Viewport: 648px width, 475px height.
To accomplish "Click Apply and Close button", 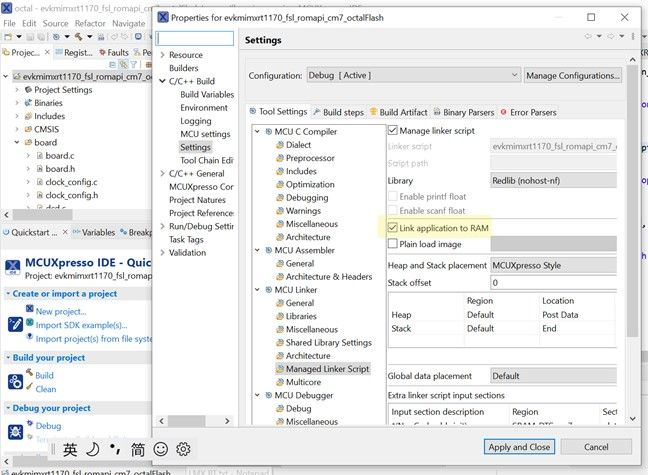I will pos(519,447).
